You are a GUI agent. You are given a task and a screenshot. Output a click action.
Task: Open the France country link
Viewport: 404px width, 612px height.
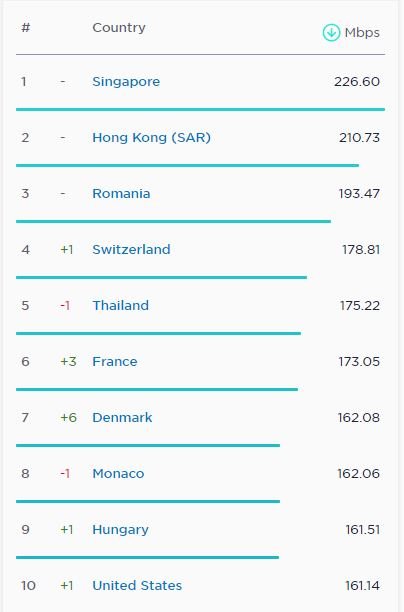(x=115, y=361)
